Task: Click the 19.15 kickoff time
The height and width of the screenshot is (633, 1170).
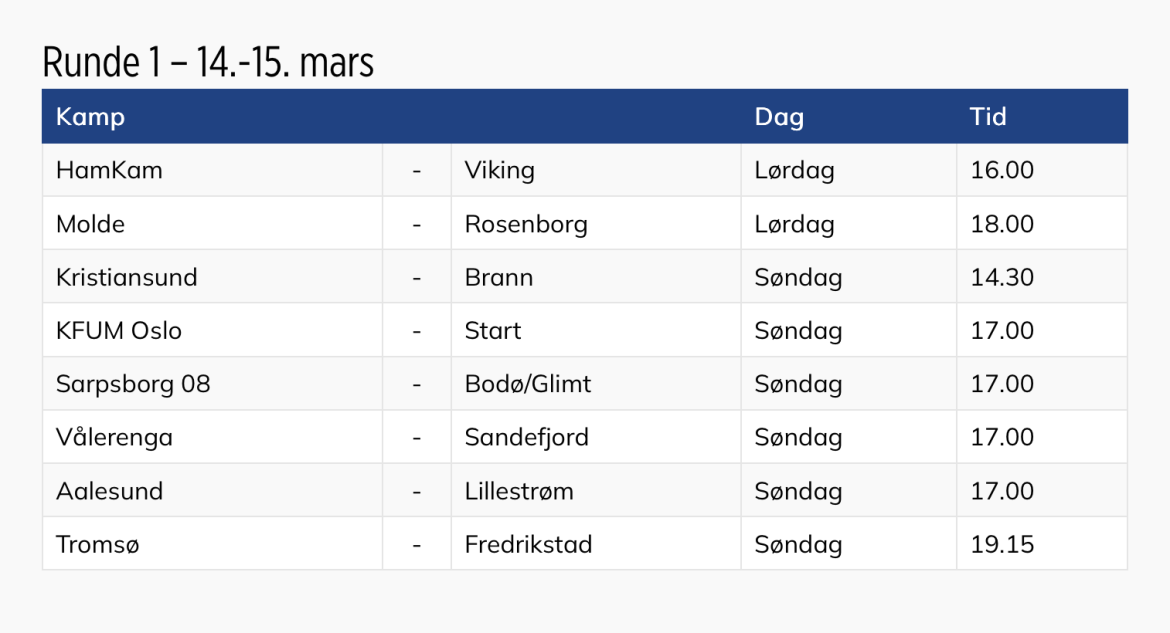Action: coord(1002,544)
